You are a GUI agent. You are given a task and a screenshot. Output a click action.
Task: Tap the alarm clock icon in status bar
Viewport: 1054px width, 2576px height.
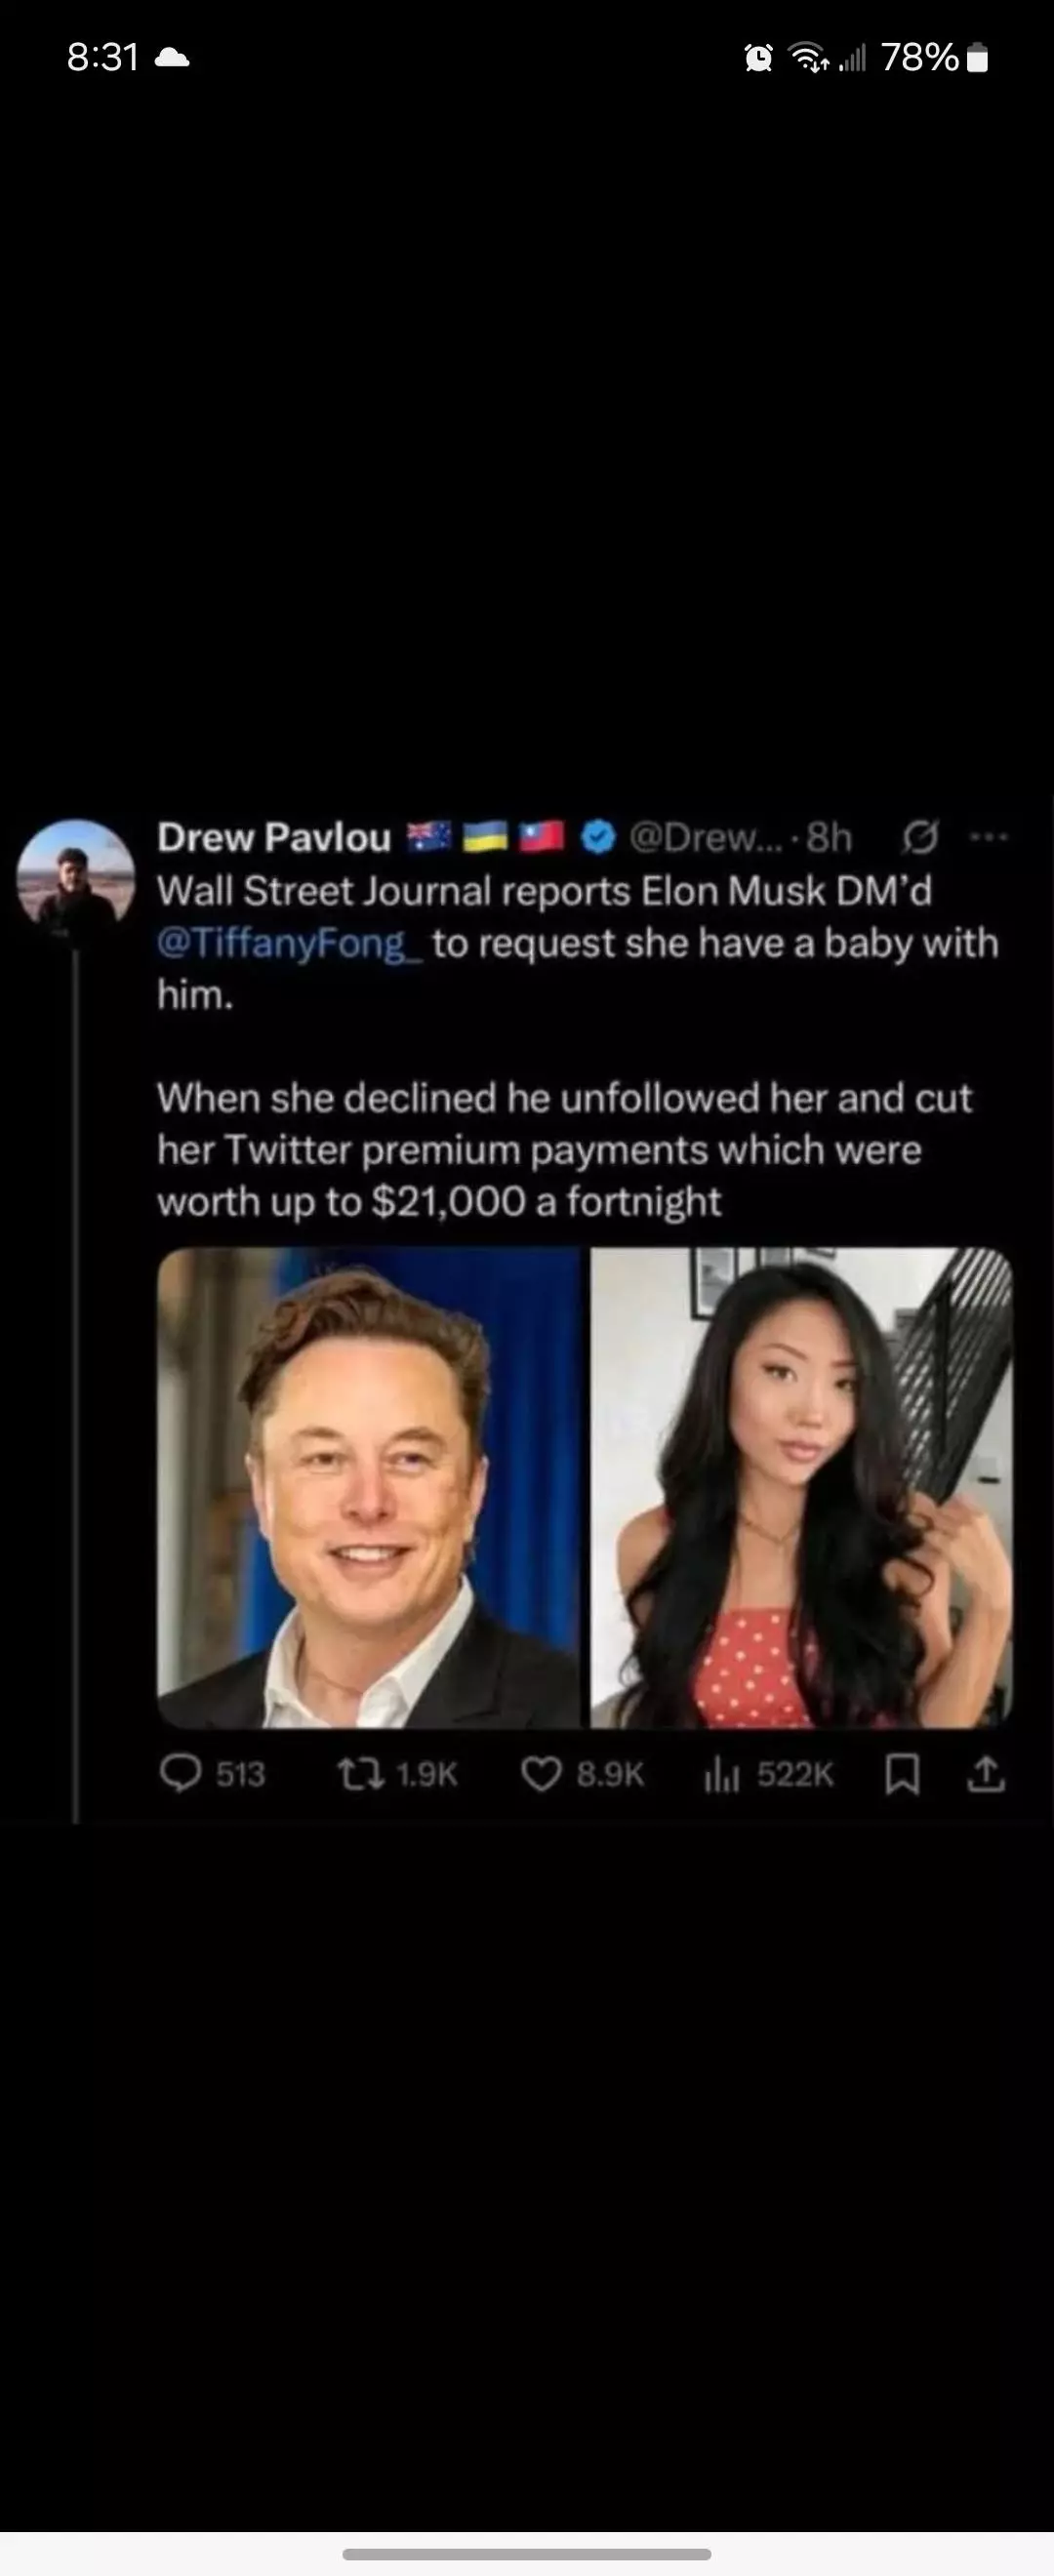tap(759, 58)
